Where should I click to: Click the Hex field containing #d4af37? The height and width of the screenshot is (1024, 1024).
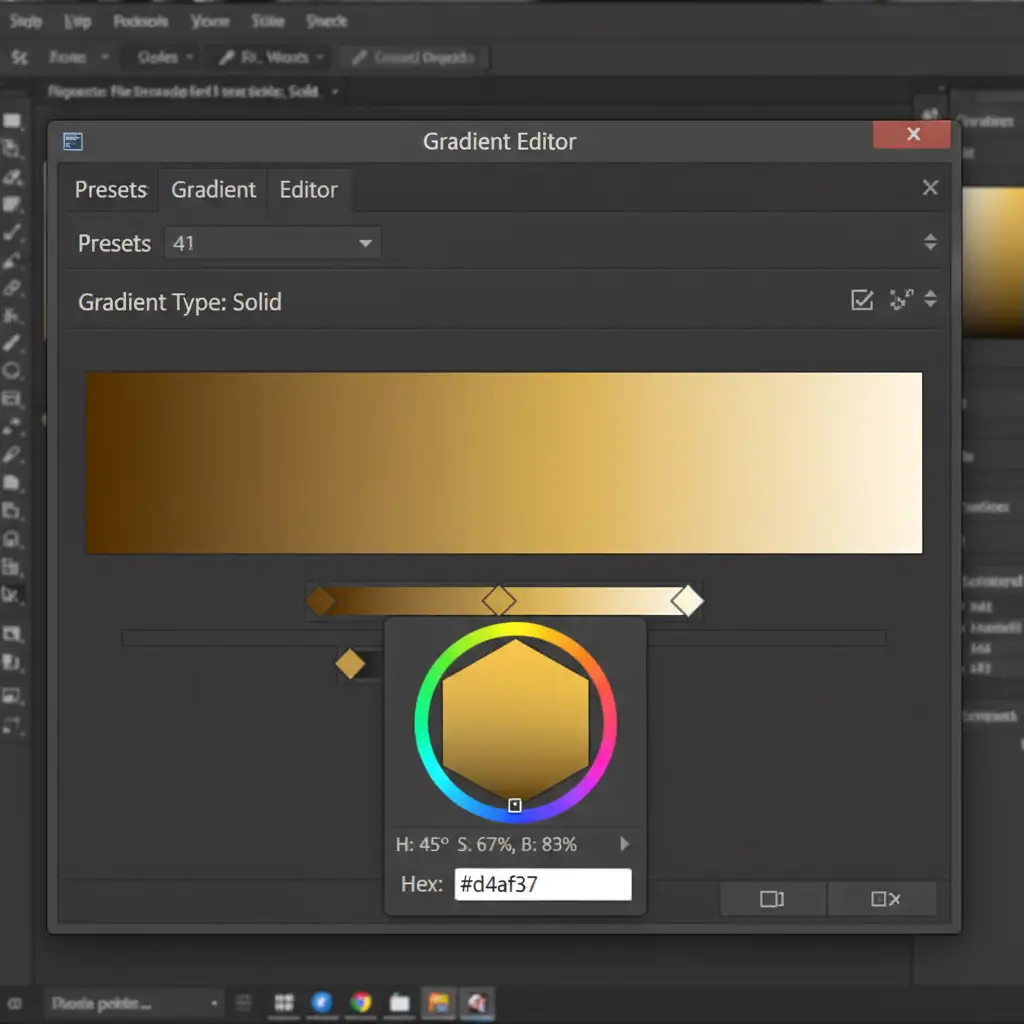[542, 885]
